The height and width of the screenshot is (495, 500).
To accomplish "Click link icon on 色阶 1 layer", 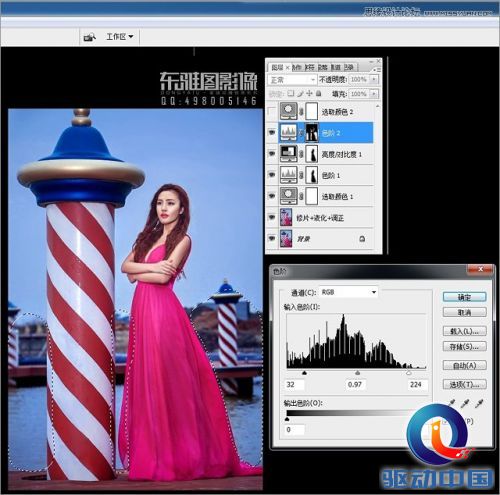I will pos(301,175).
